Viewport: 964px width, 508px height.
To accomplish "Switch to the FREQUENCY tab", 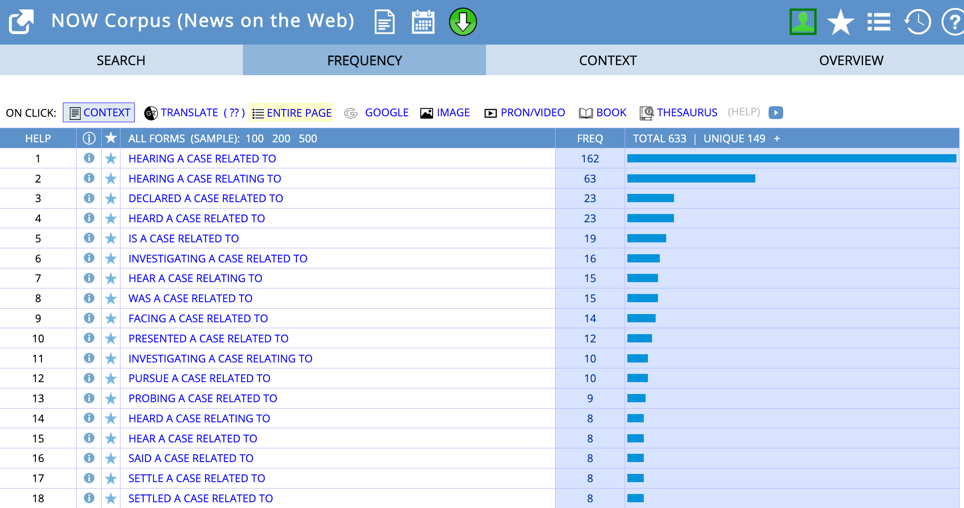I will (x=365, y=60).
